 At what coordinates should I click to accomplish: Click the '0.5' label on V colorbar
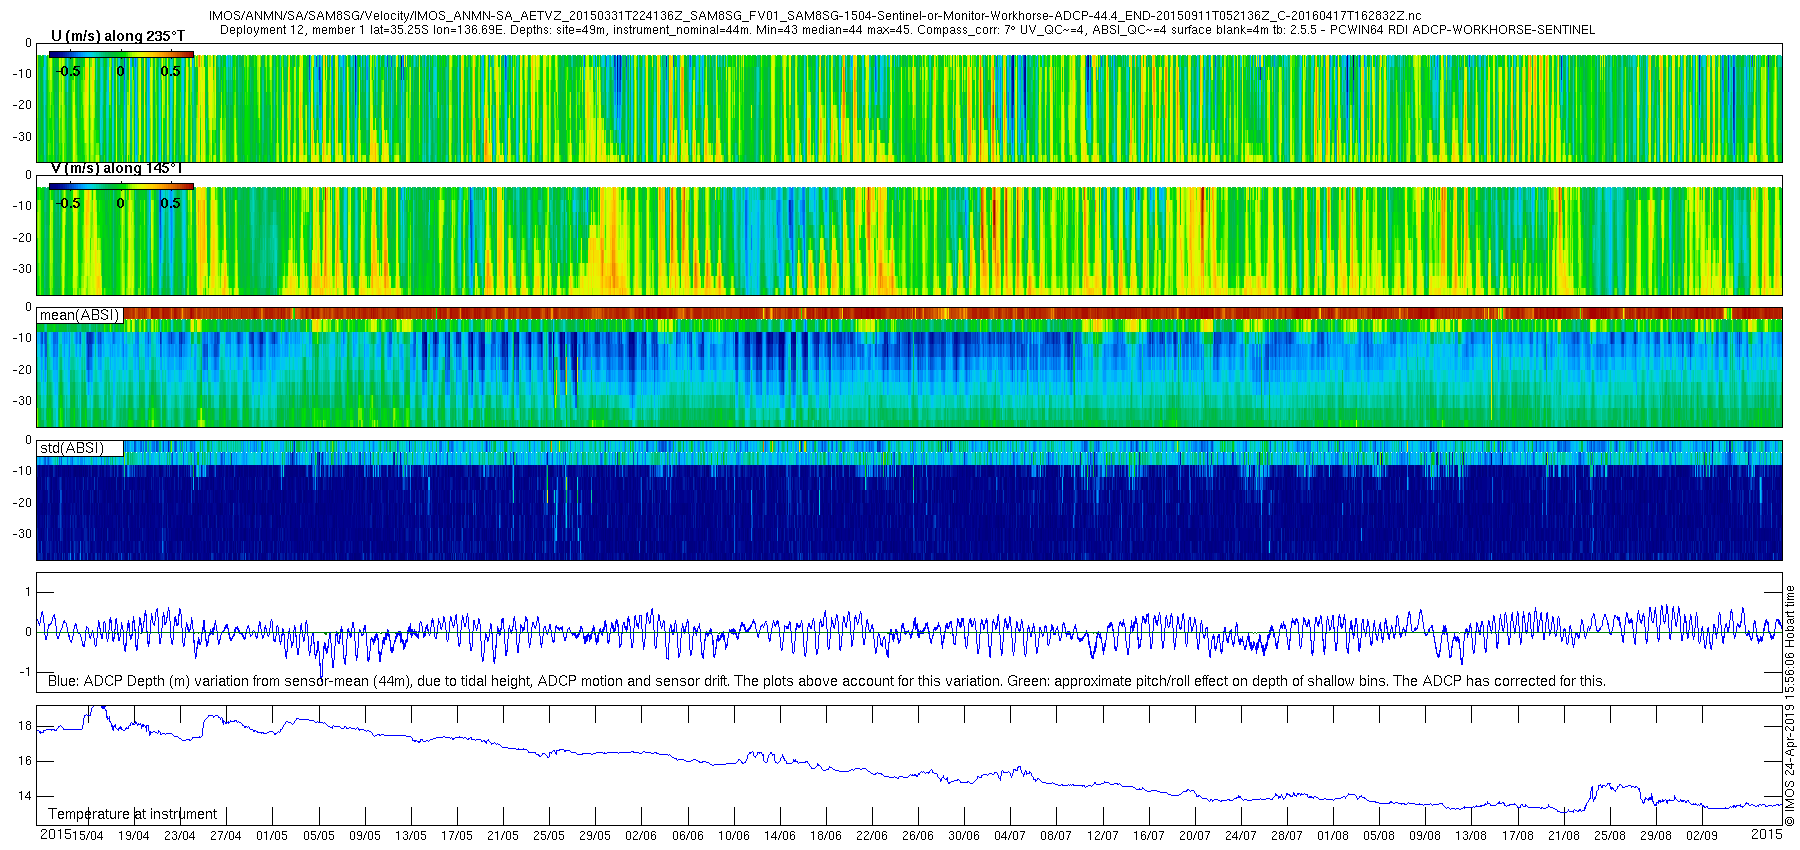click(171, 203)
